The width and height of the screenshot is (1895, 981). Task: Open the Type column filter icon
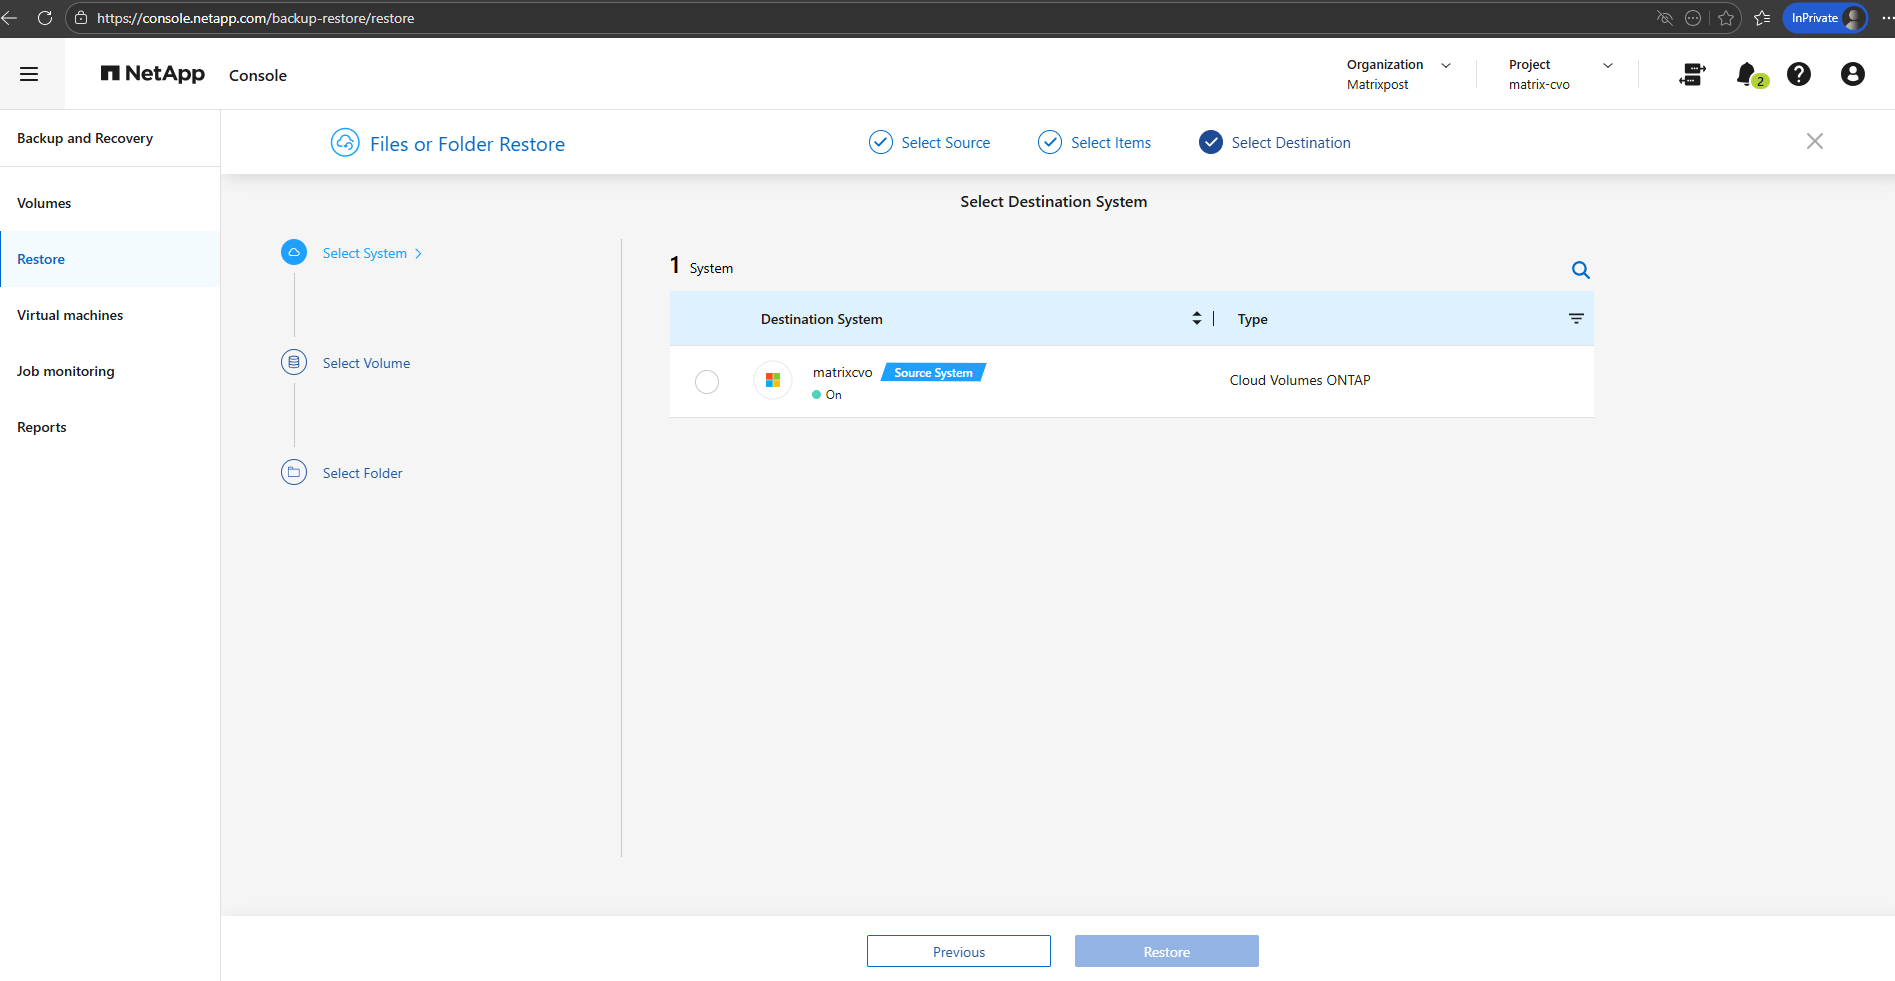pos(1576,319)
